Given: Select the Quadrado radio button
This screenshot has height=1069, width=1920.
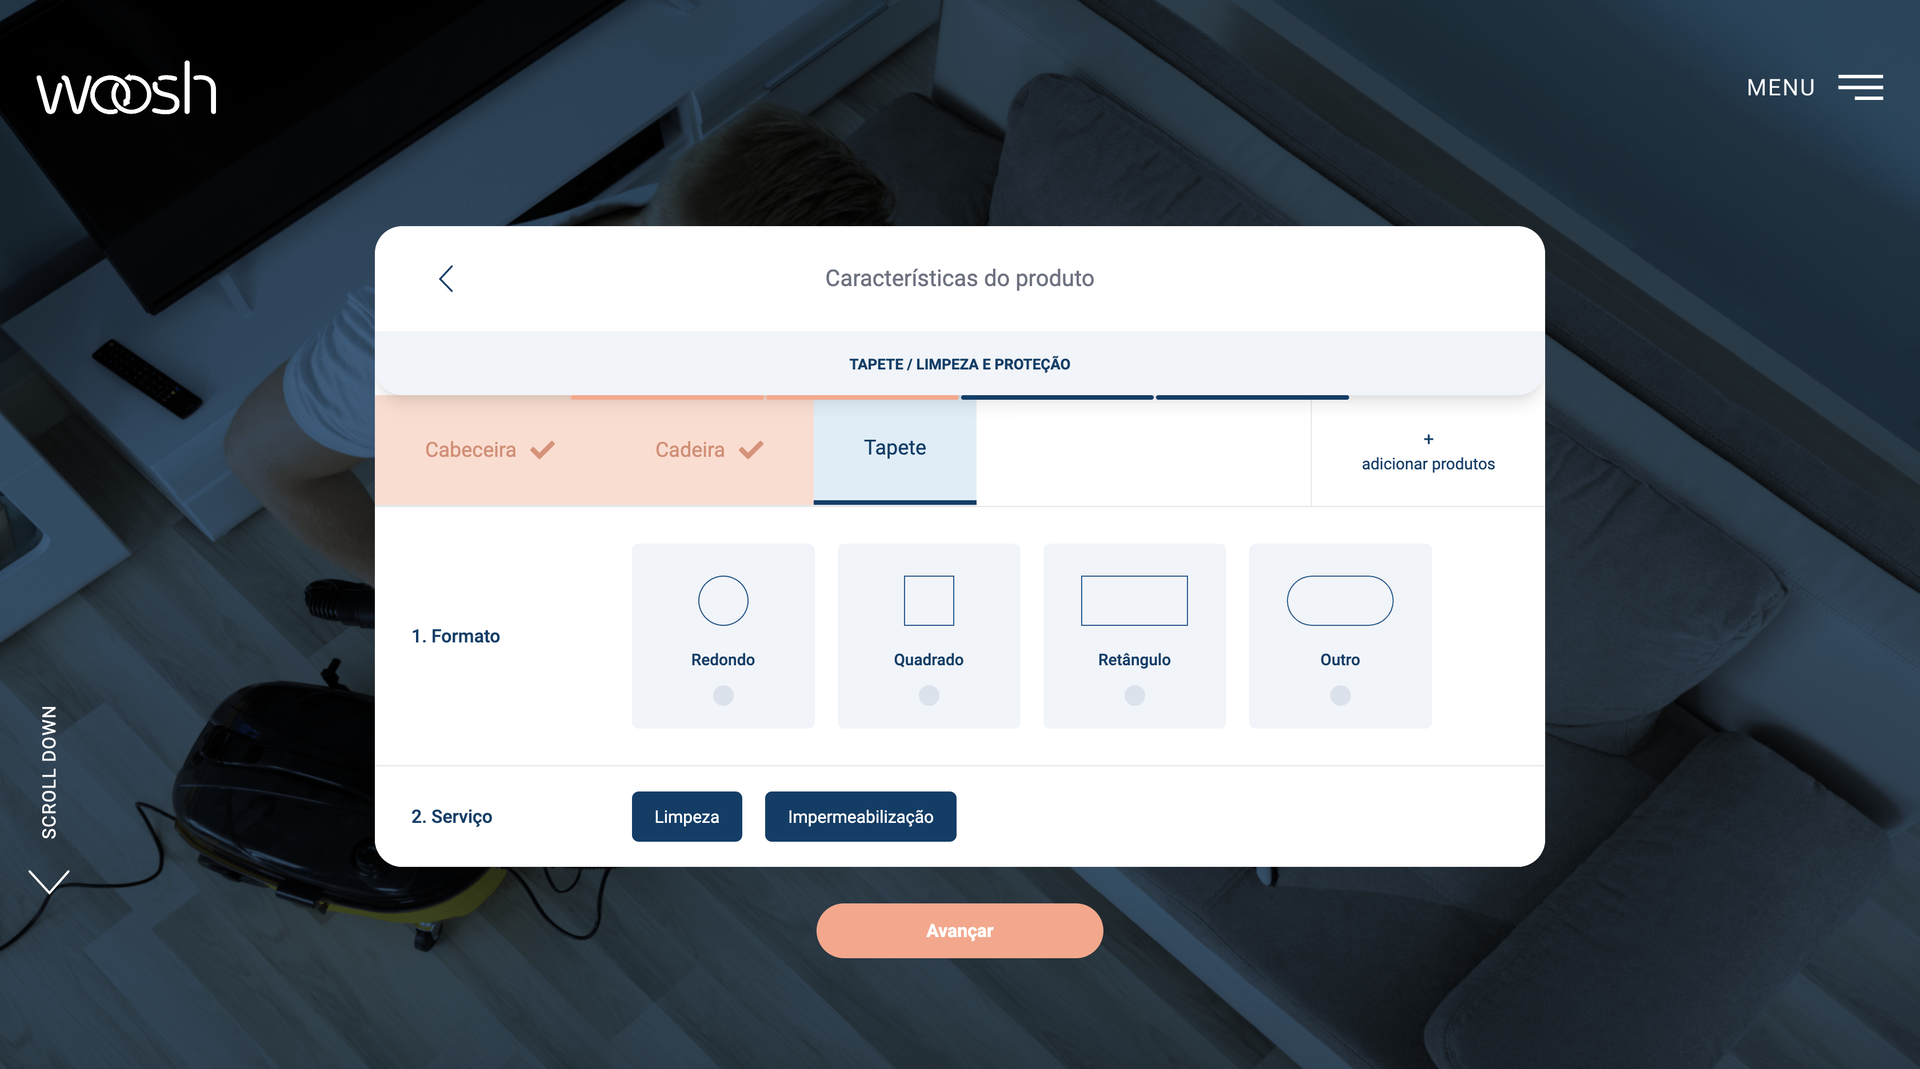Looking at the screenshot, I should coord(929,695).
